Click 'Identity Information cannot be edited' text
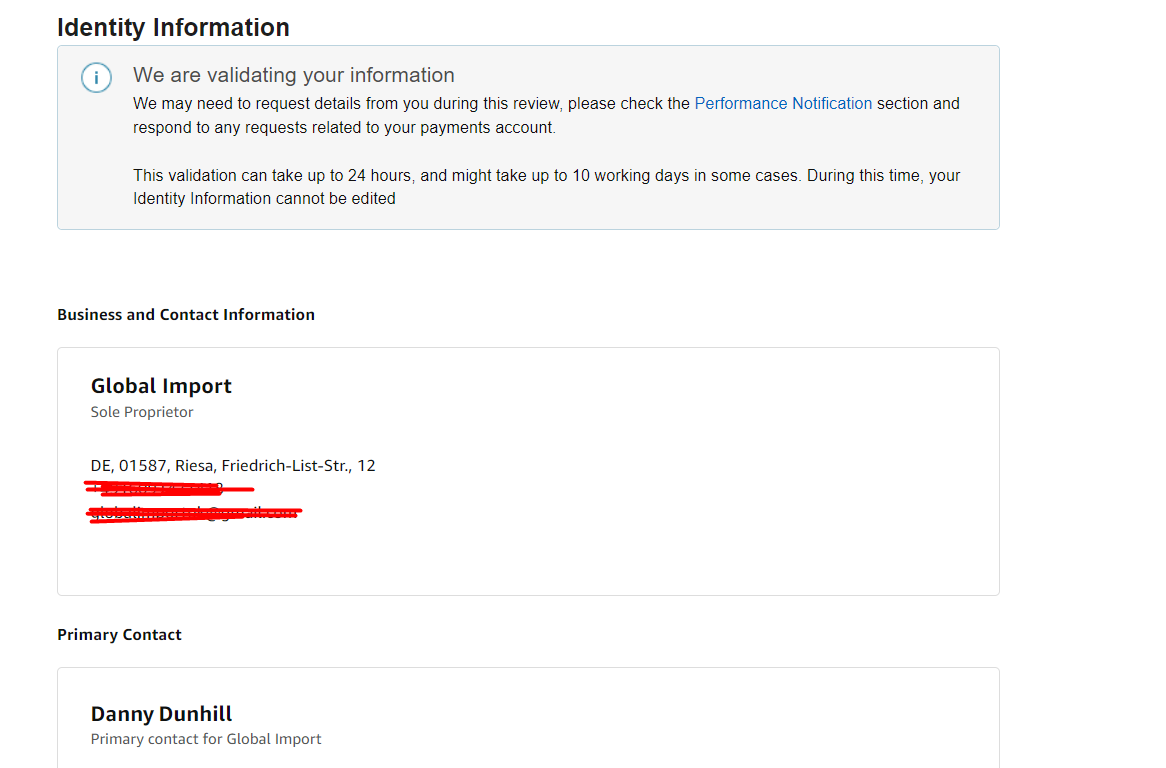 (x=264, y=199)
